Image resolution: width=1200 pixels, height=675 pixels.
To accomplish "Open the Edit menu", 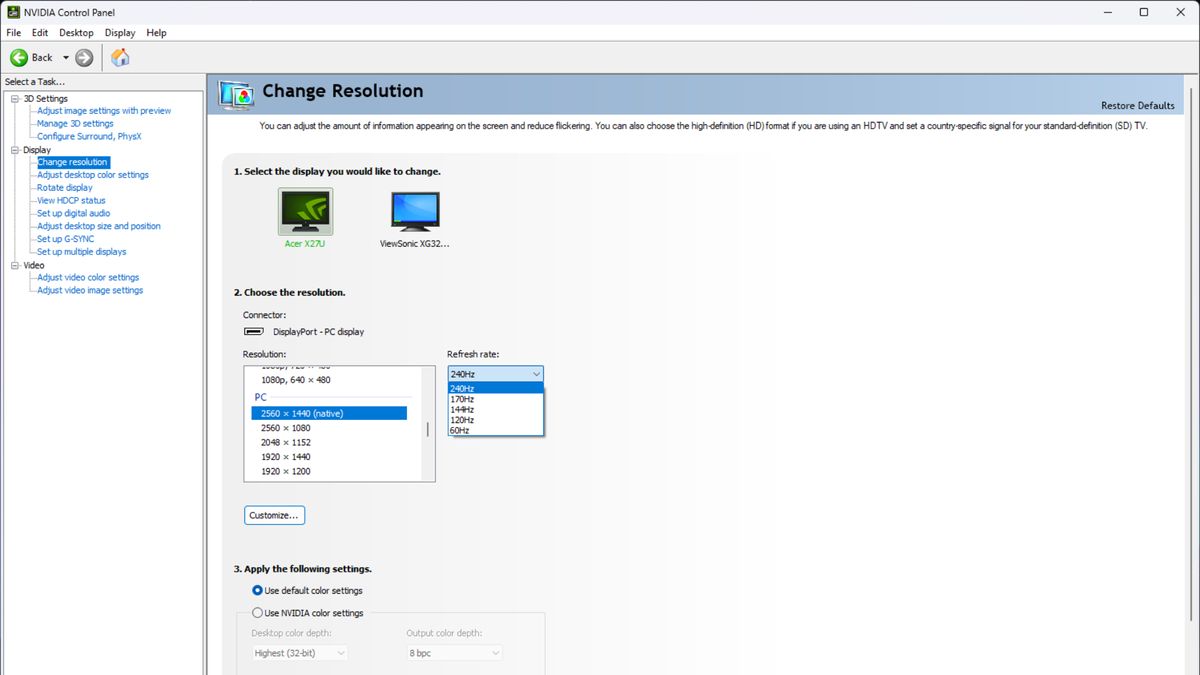I will tap(40, 33).
